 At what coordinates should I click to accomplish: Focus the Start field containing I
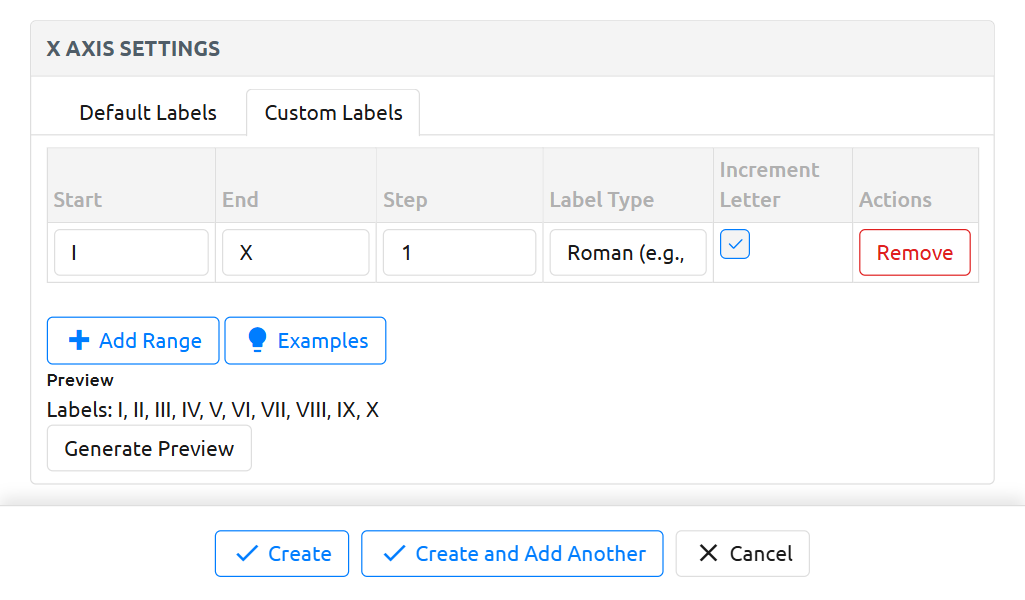pos(131,253)
